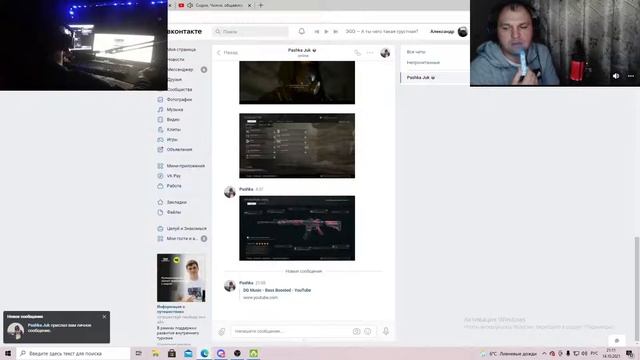Click the Игры sidebar icon
Viewport: 640px width, 360px height.
tap(160, 140)
